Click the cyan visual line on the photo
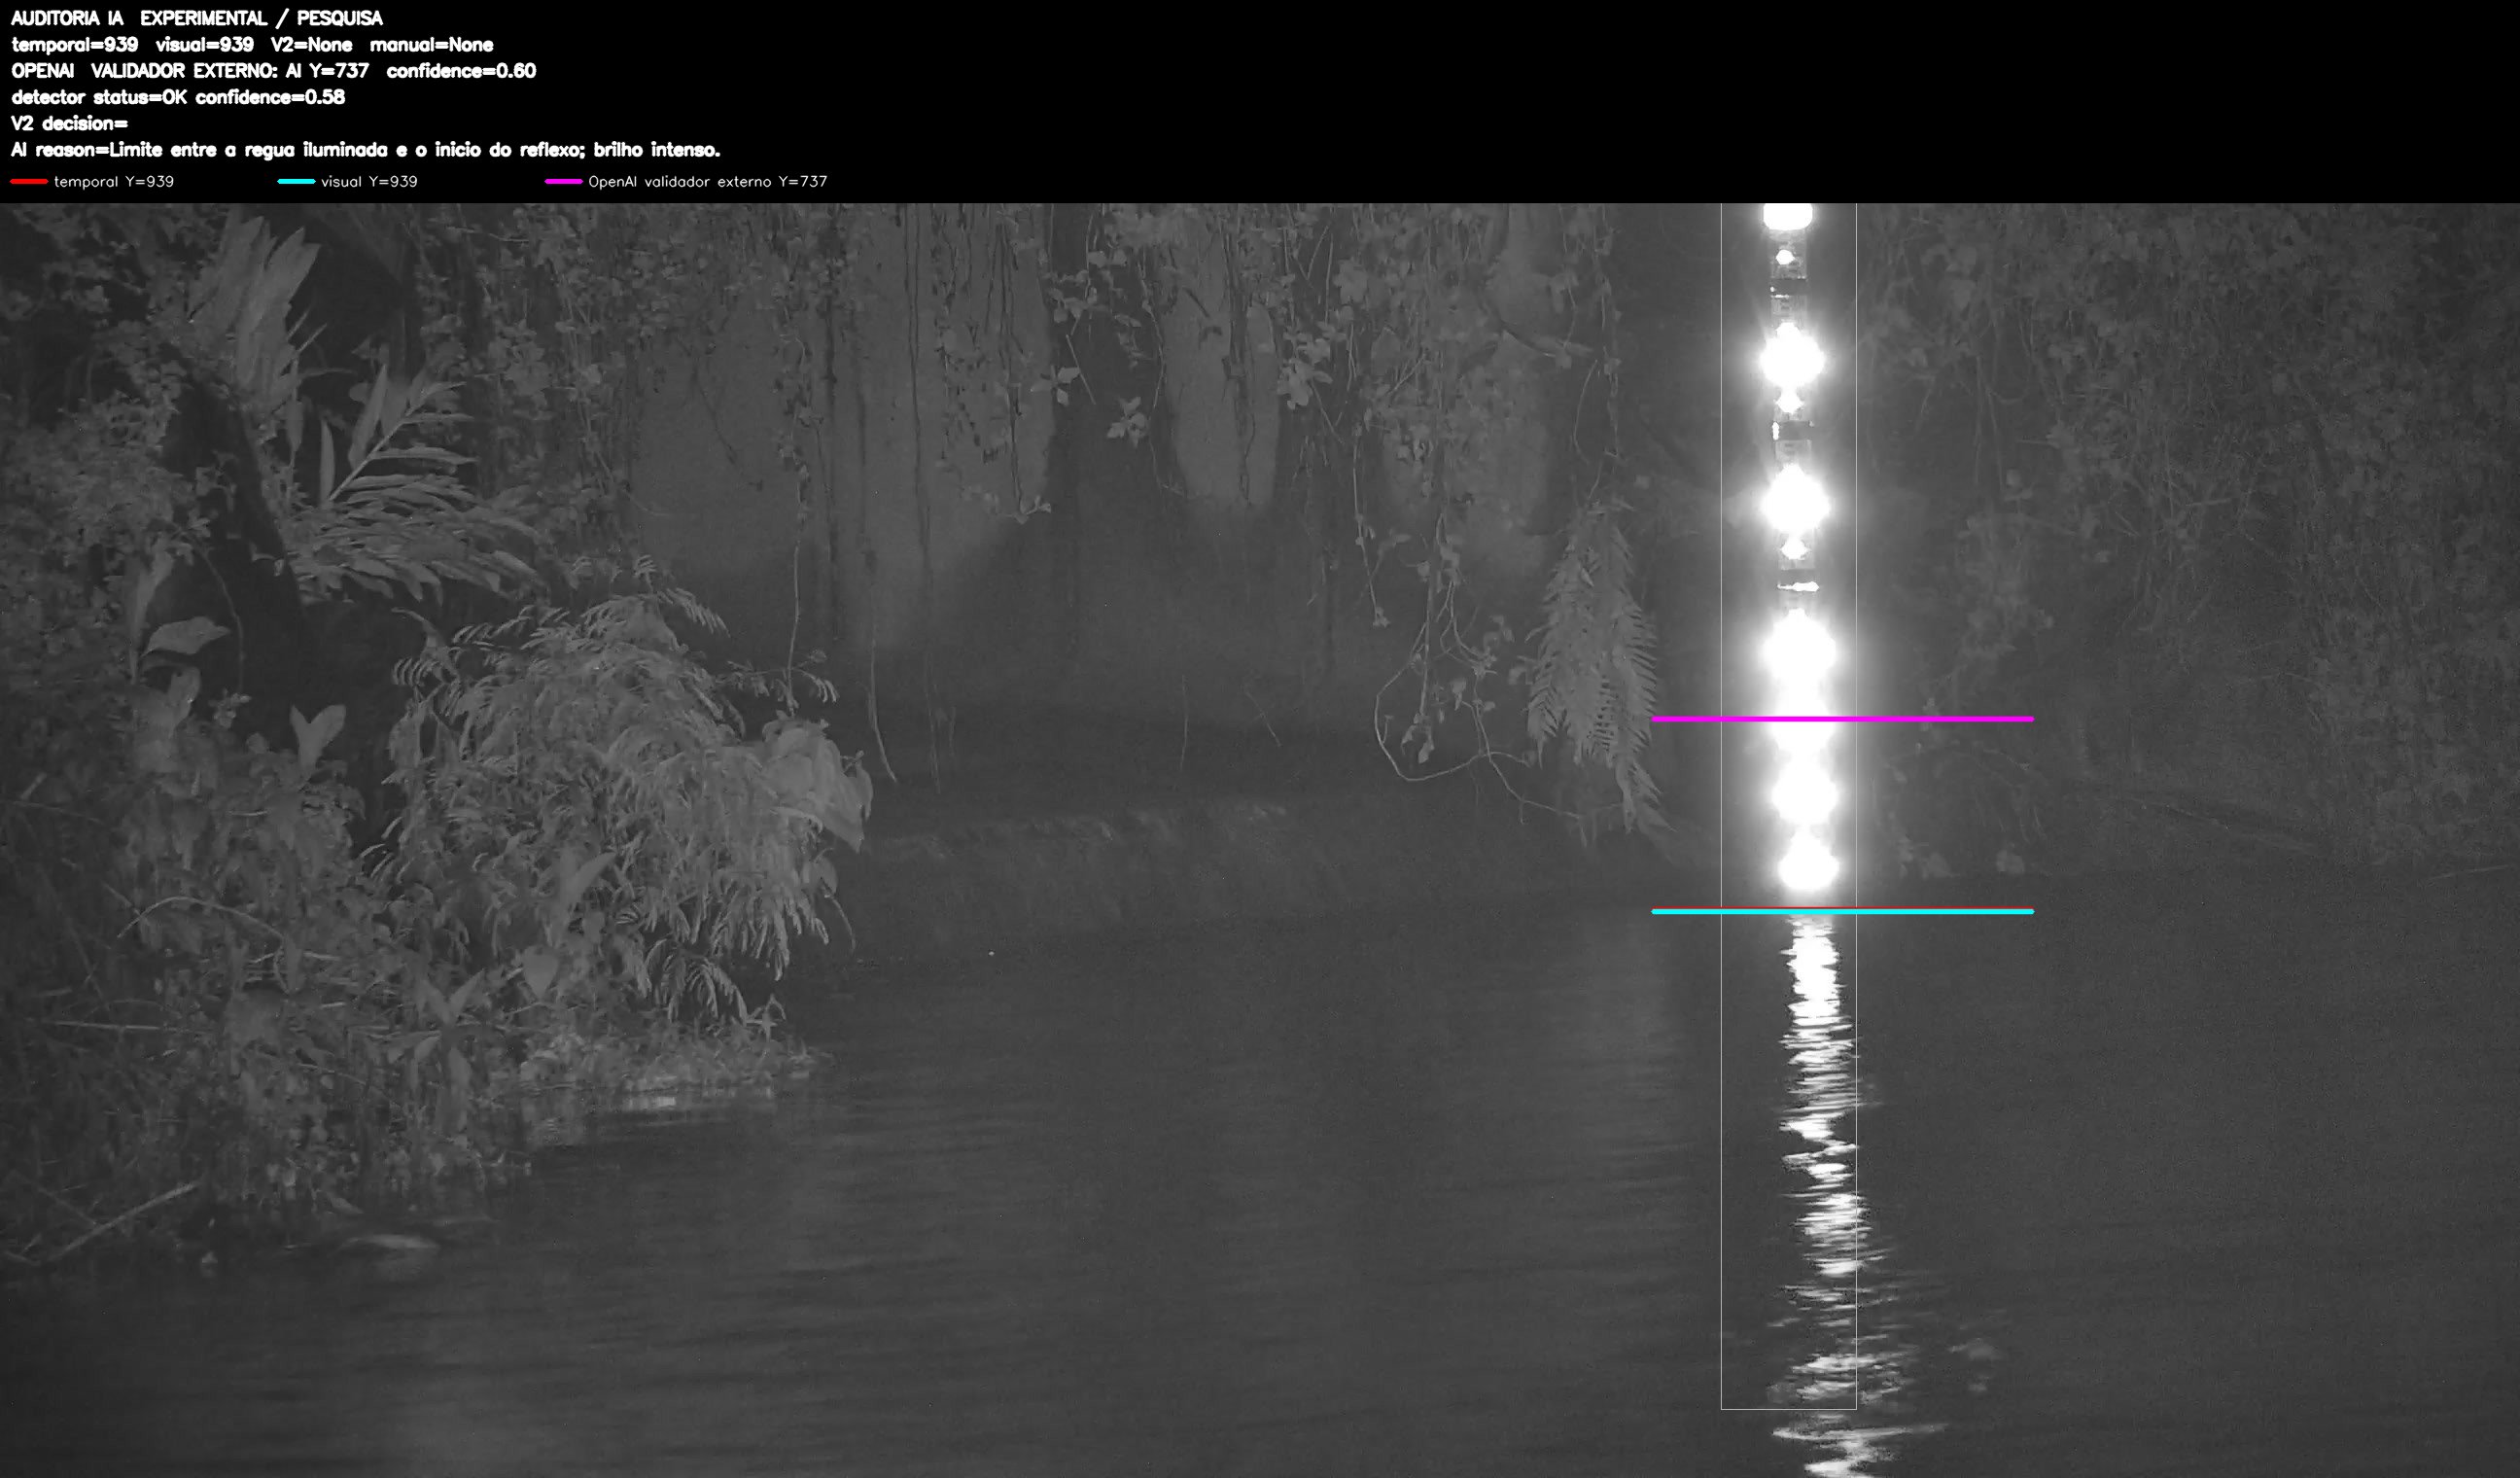The width and height of the screenshot is (2520, 1478). click(1842, 912)
